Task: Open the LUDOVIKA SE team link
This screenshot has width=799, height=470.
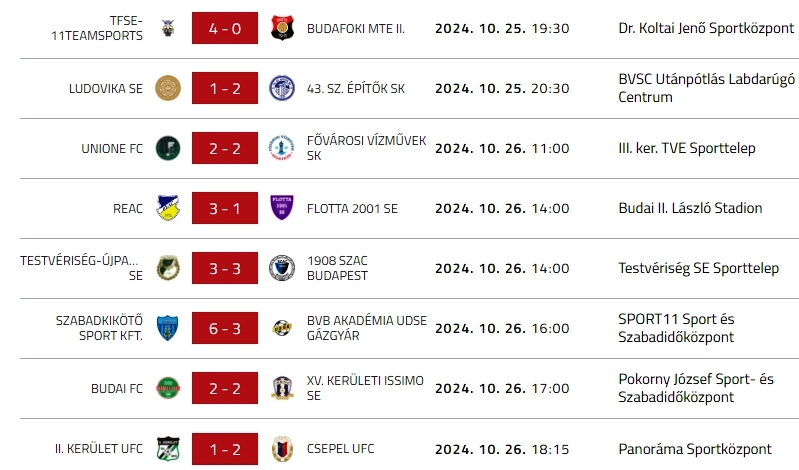Action: tap(106, 88)
